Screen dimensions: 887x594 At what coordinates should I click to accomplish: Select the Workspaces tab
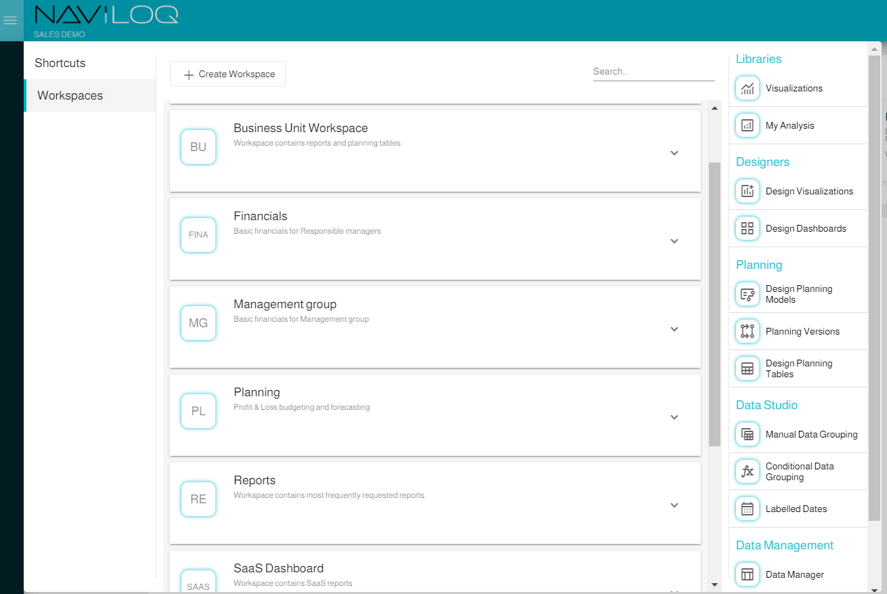[x=90, y=96]
